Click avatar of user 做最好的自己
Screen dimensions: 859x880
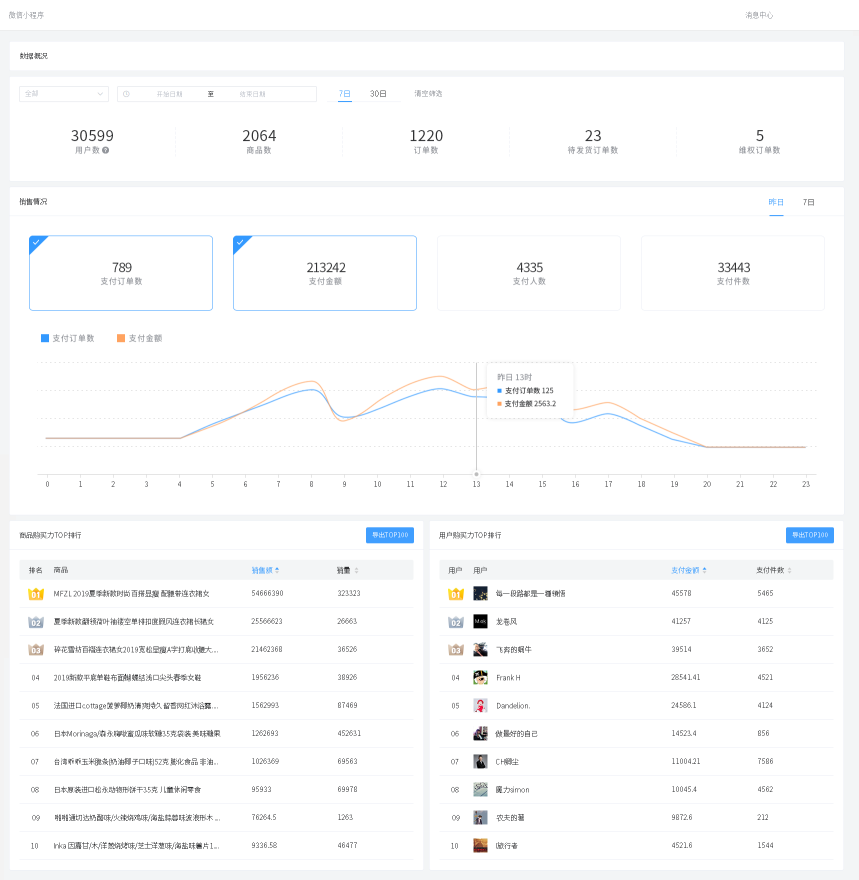tap(480, 734)
